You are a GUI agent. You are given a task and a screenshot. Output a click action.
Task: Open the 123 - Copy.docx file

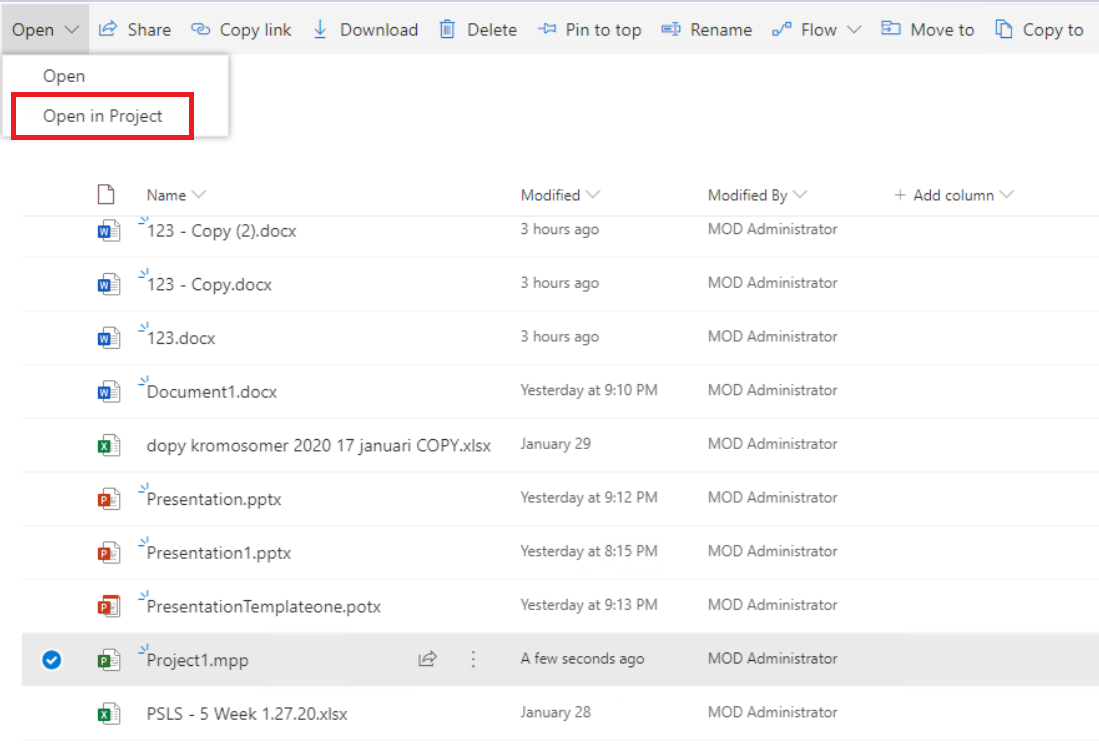[209, 284]
